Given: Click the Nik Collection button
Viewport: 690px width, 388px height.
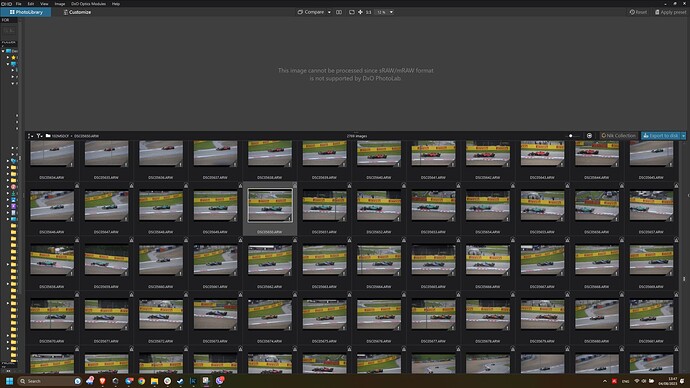Looking at the screenshot, I should [x=618, y=136].
